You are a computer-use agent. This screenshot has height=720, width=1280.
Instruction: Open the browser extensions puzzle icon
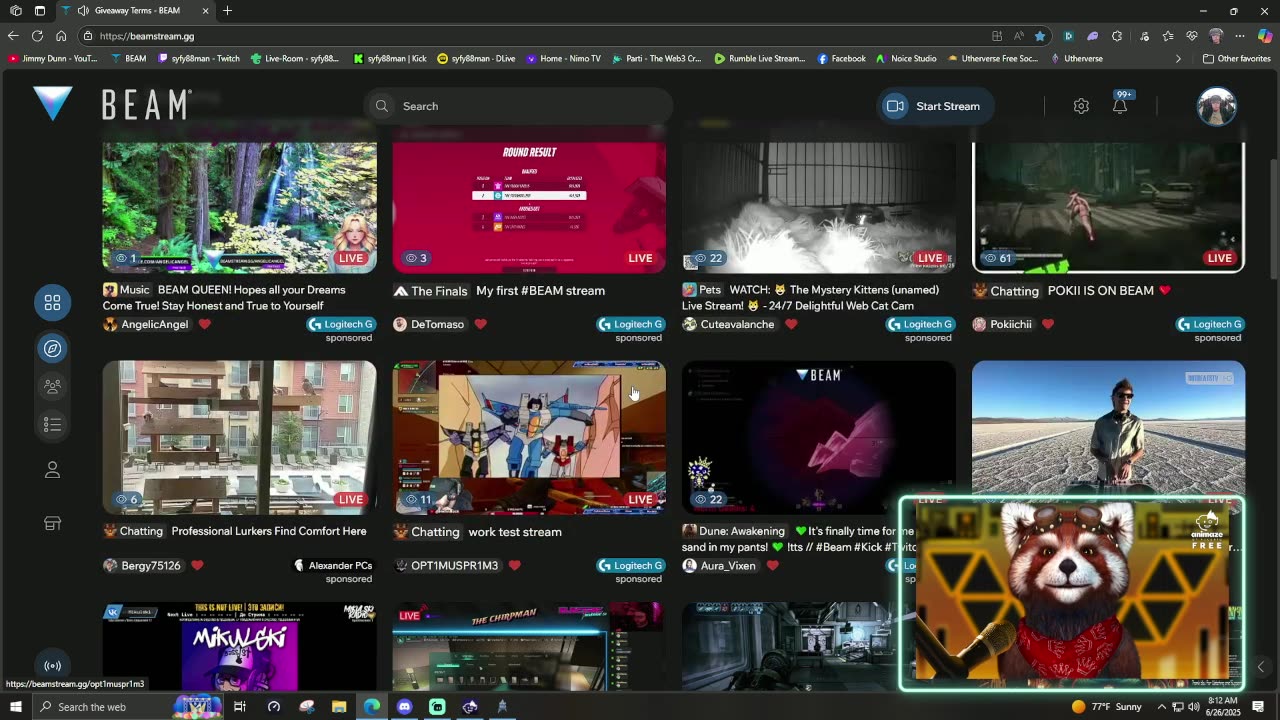pos(1117,36)
